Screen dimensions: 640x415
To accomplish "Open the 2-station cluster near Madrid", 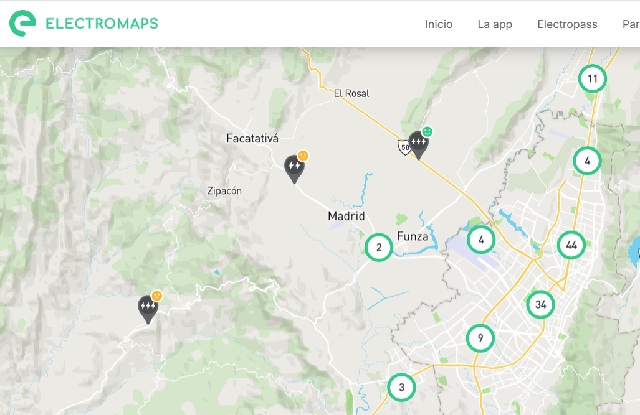I will 378,247.
